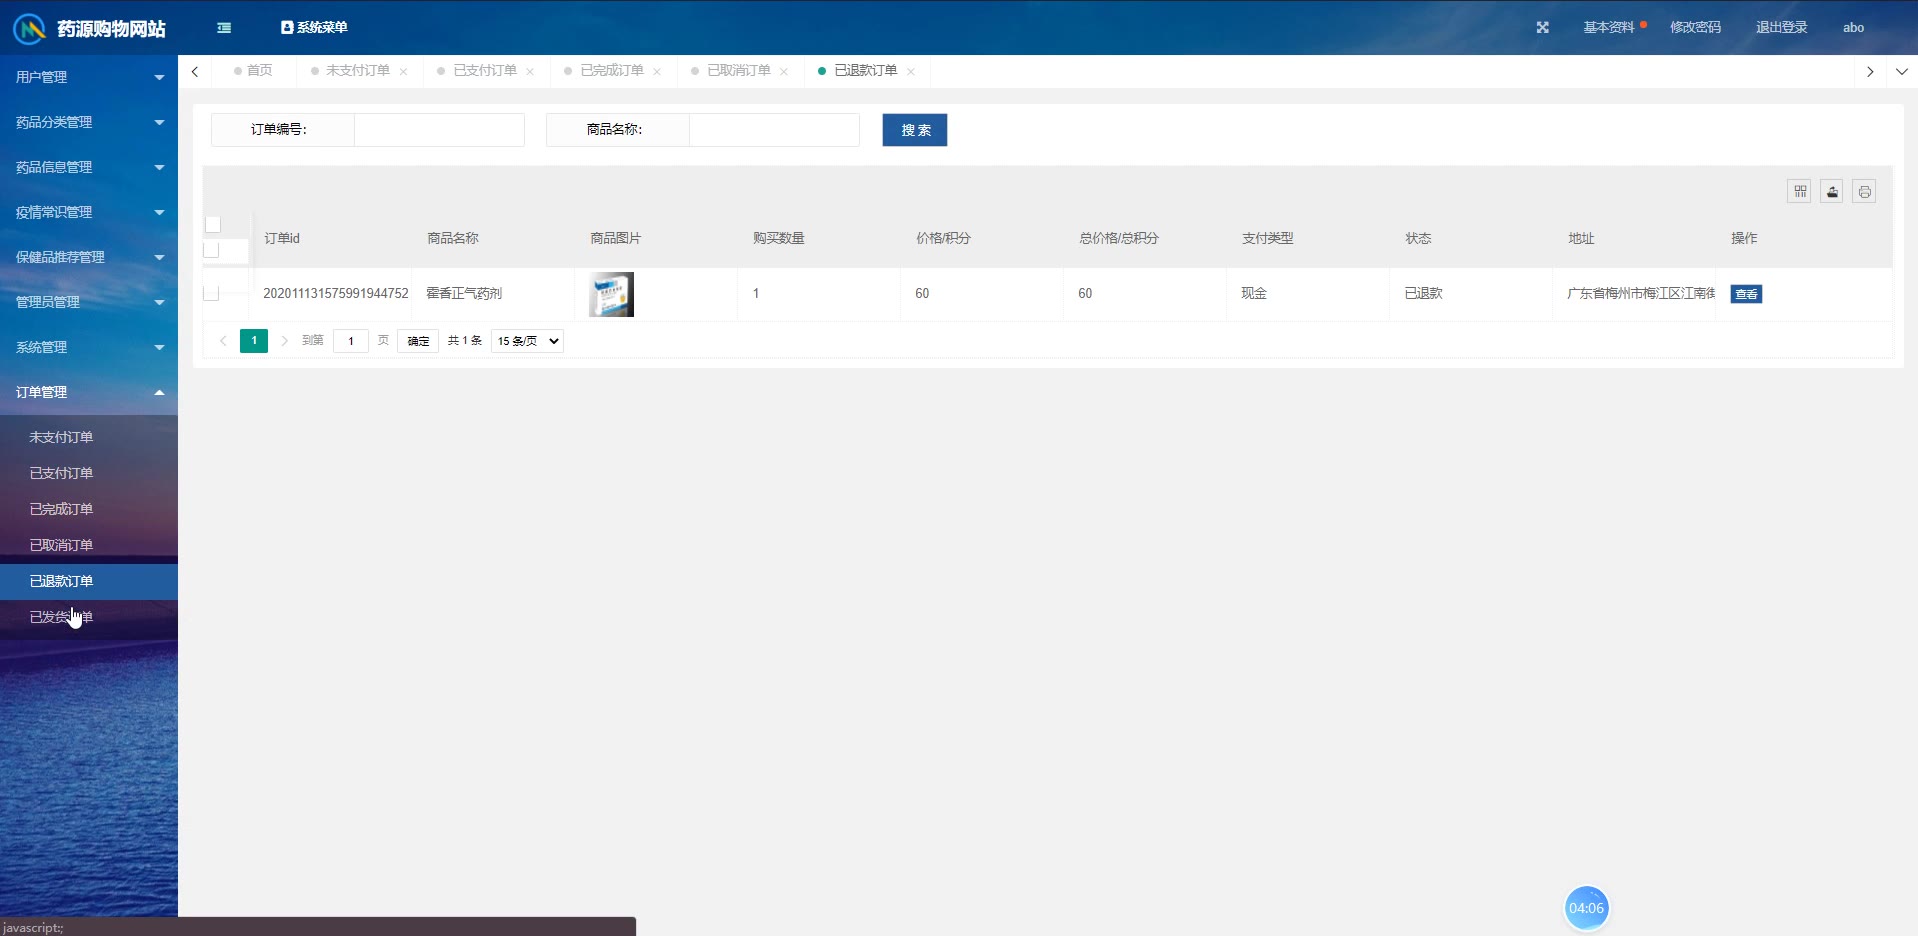
Task: Click 退出登录 to log out
Action: 1781,28
